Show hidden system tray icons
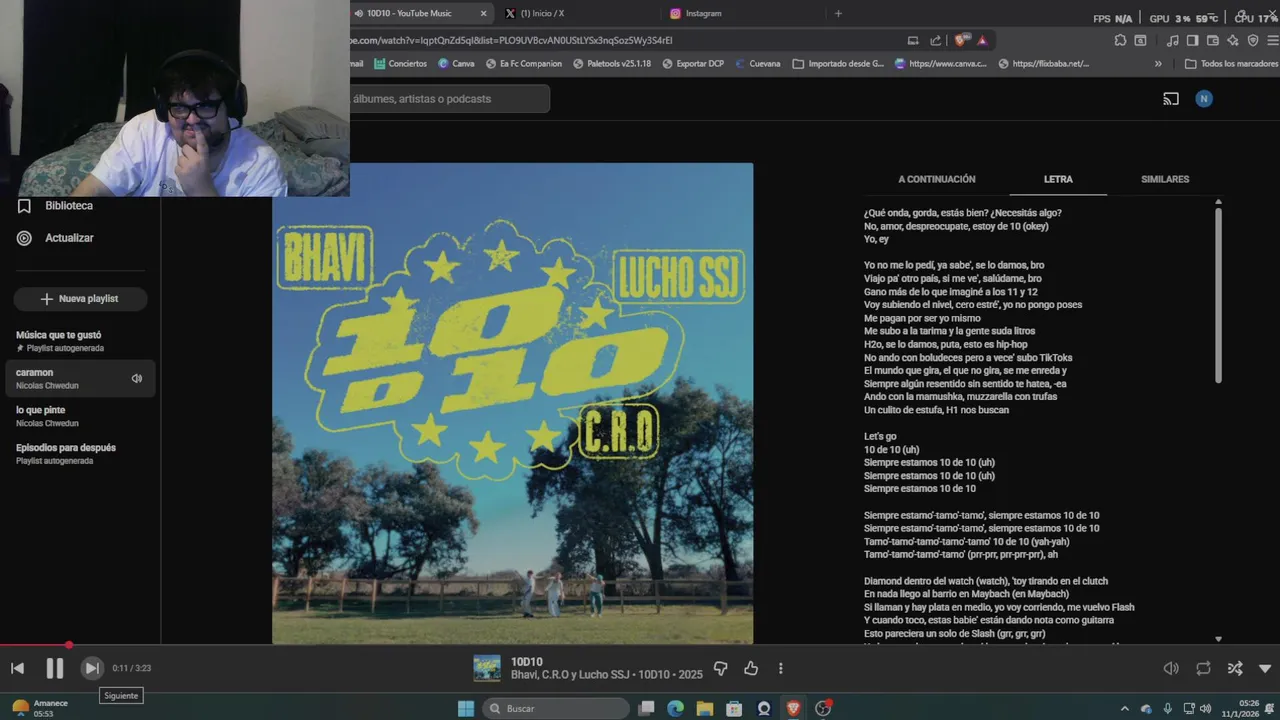This screenshot has width=1280, height=720. [x=1125, y=709]
